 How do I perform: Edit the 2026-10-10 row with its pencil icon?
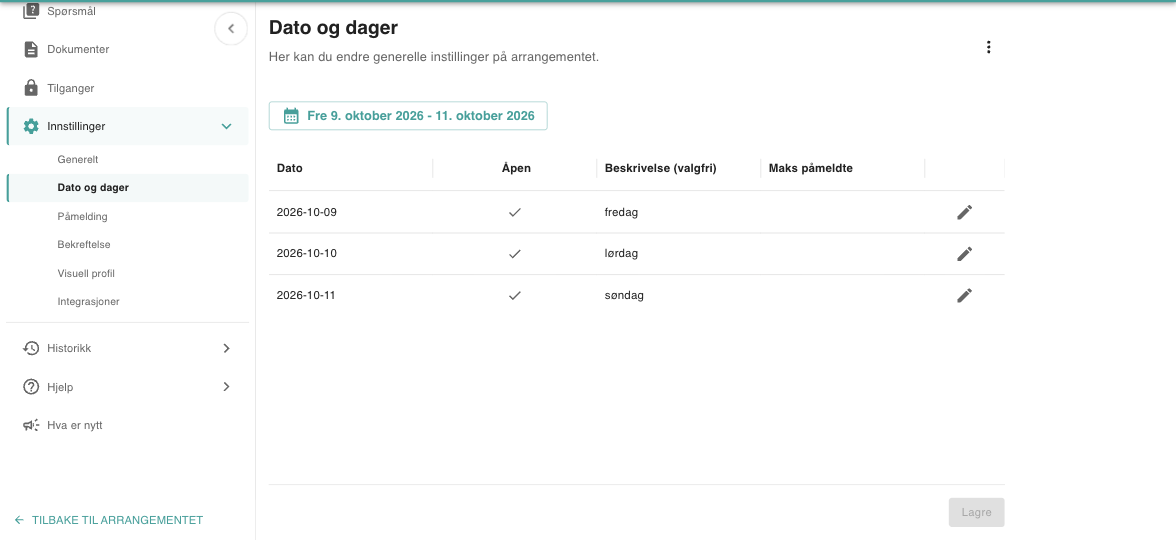[x=964, y=254]
